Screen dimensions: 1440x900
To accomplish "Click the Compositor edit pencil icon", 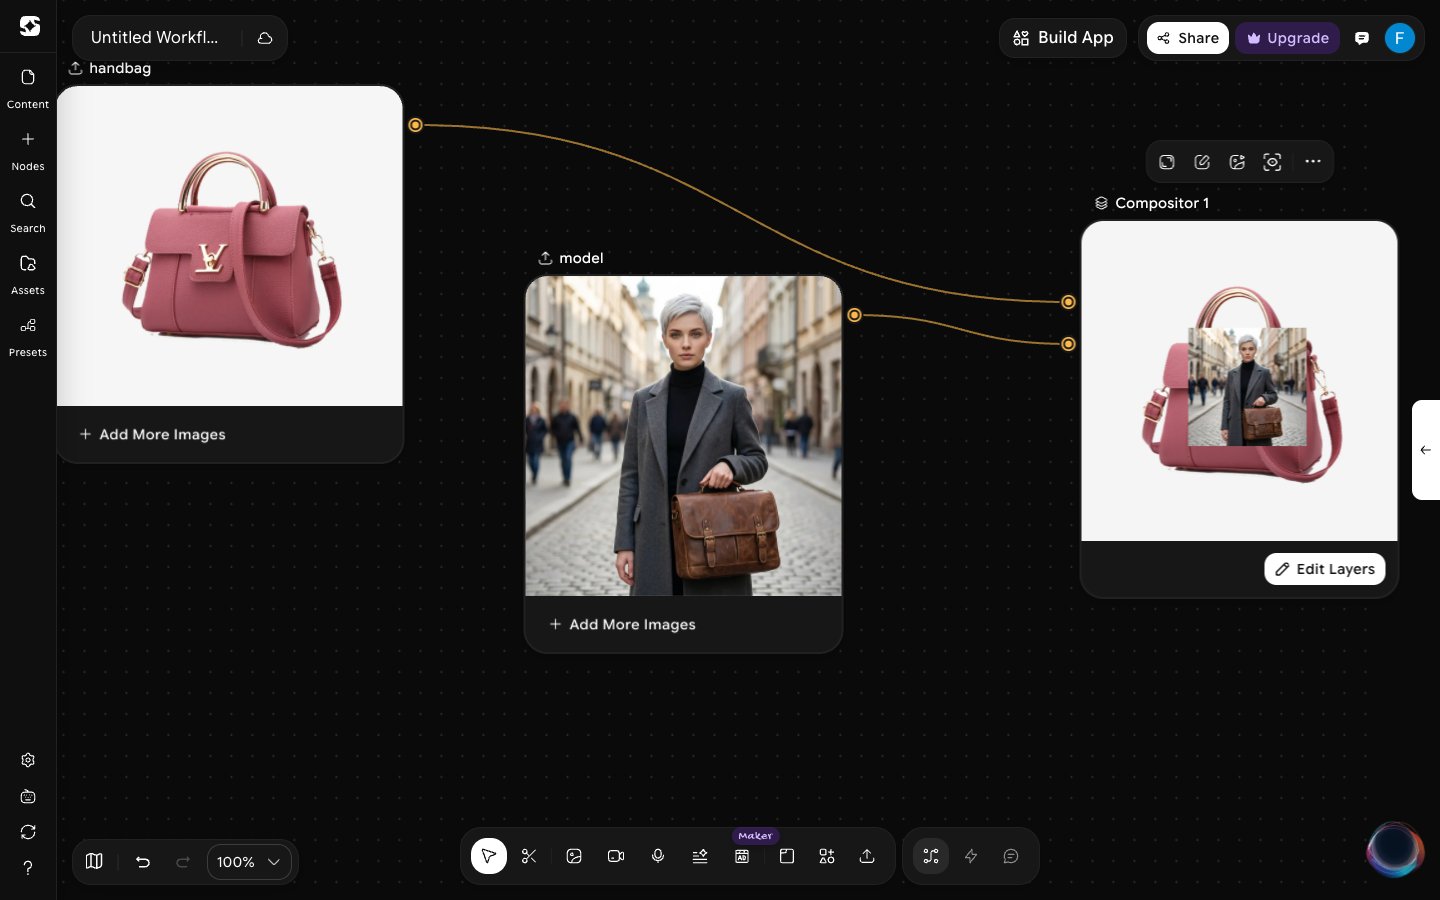I will (1202, 162).
